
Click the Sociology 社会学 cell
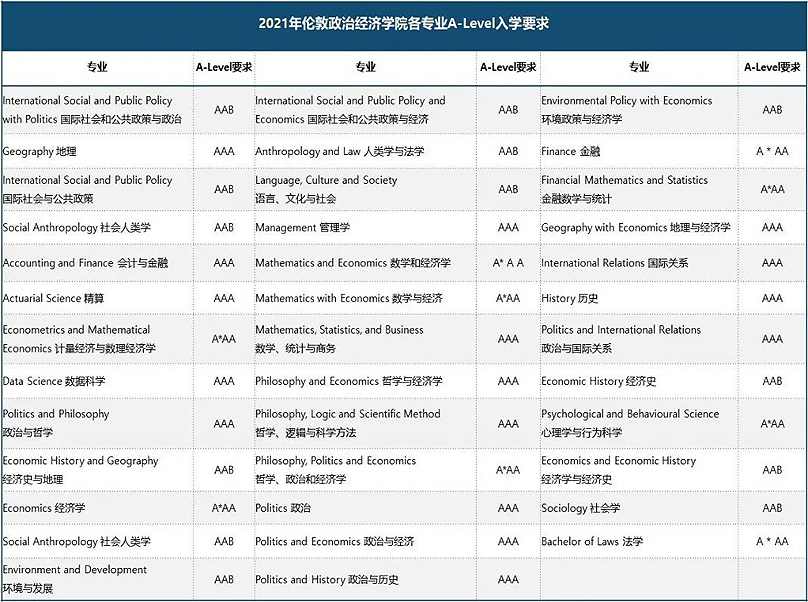tap(581, 508)
